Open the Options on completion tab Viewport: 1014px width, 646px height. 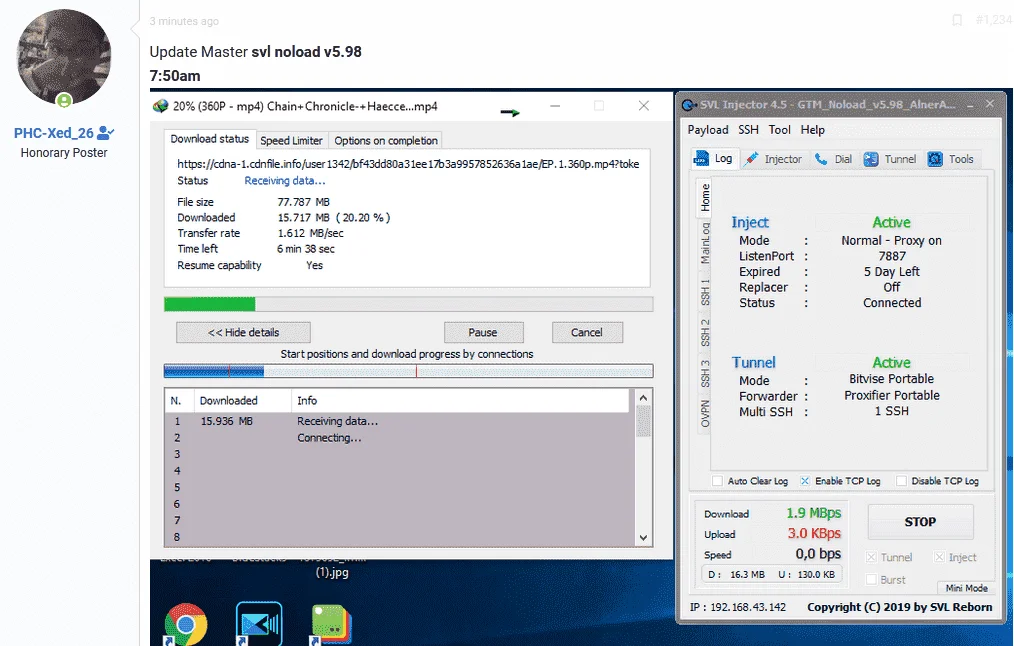(386, 140)
